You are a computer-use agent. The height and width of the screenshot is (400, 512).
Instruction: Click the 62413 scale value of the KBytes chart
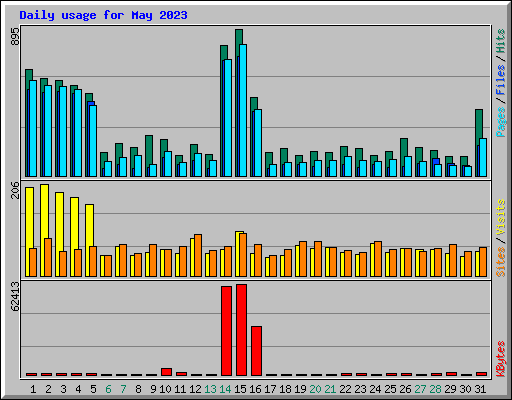point(15,296)
